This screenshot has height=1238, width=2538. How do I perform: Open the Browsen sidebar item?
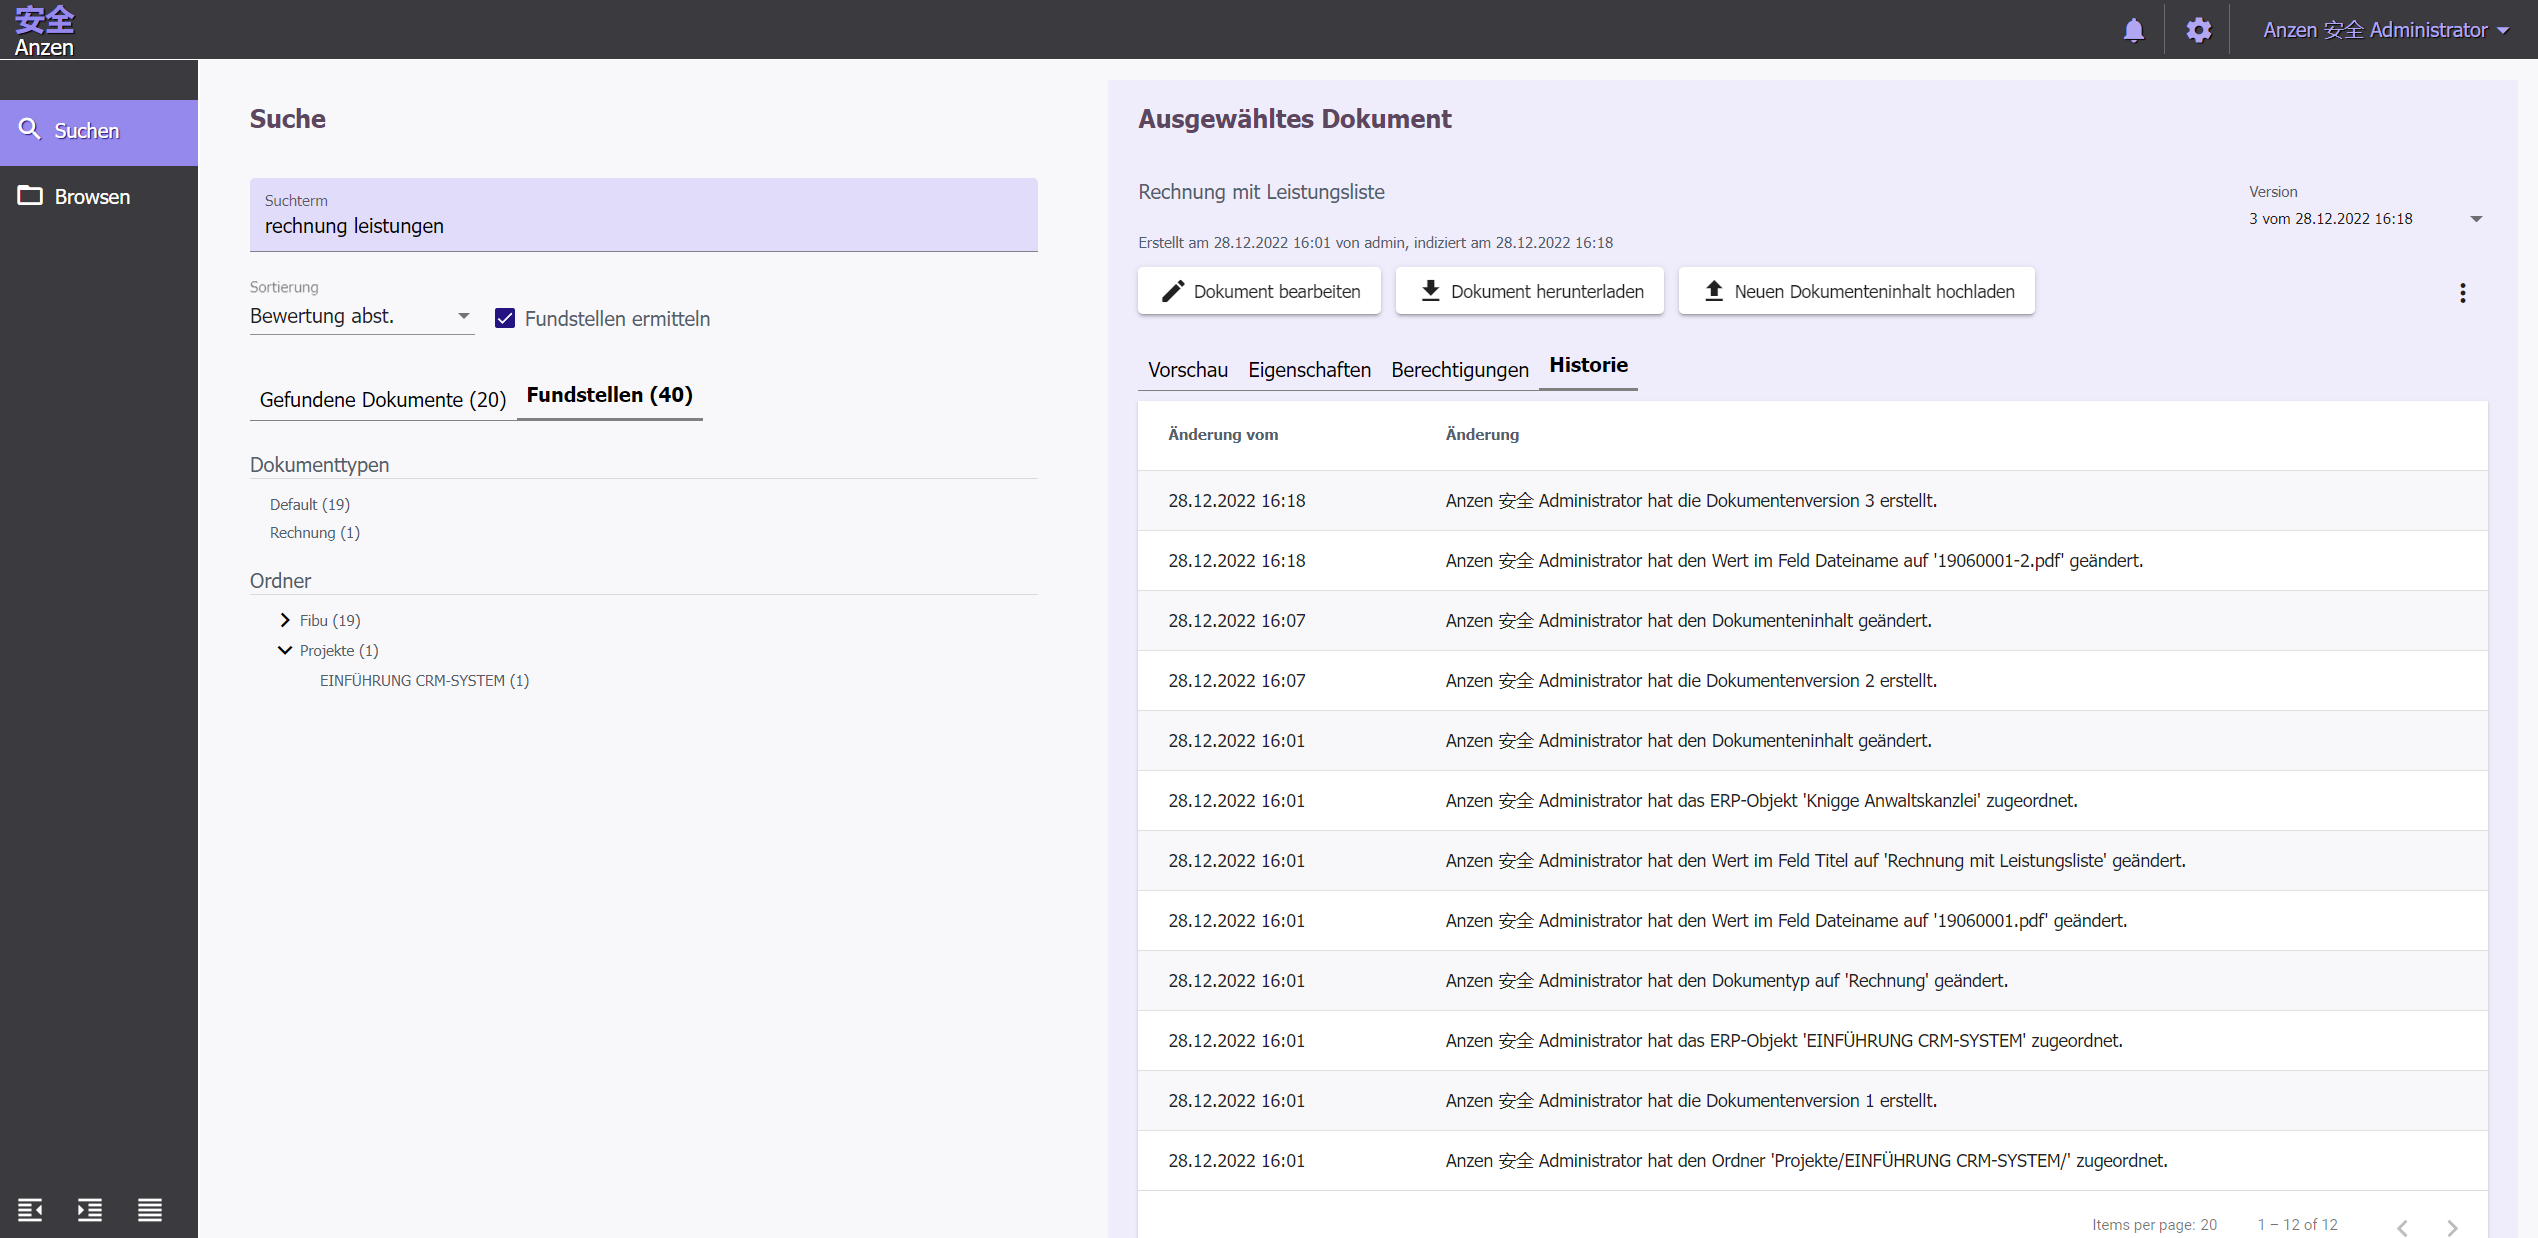tap(99, 197)
